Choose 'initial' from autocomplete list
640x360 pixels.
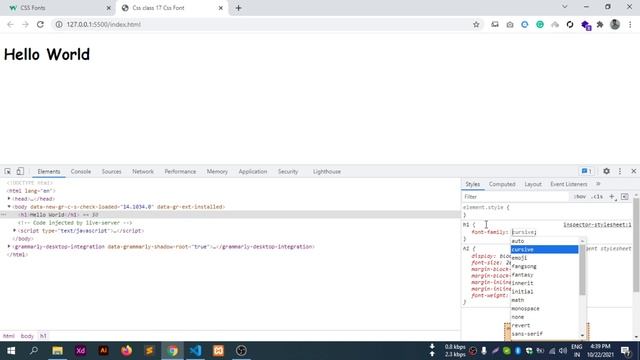pos(544,292)
